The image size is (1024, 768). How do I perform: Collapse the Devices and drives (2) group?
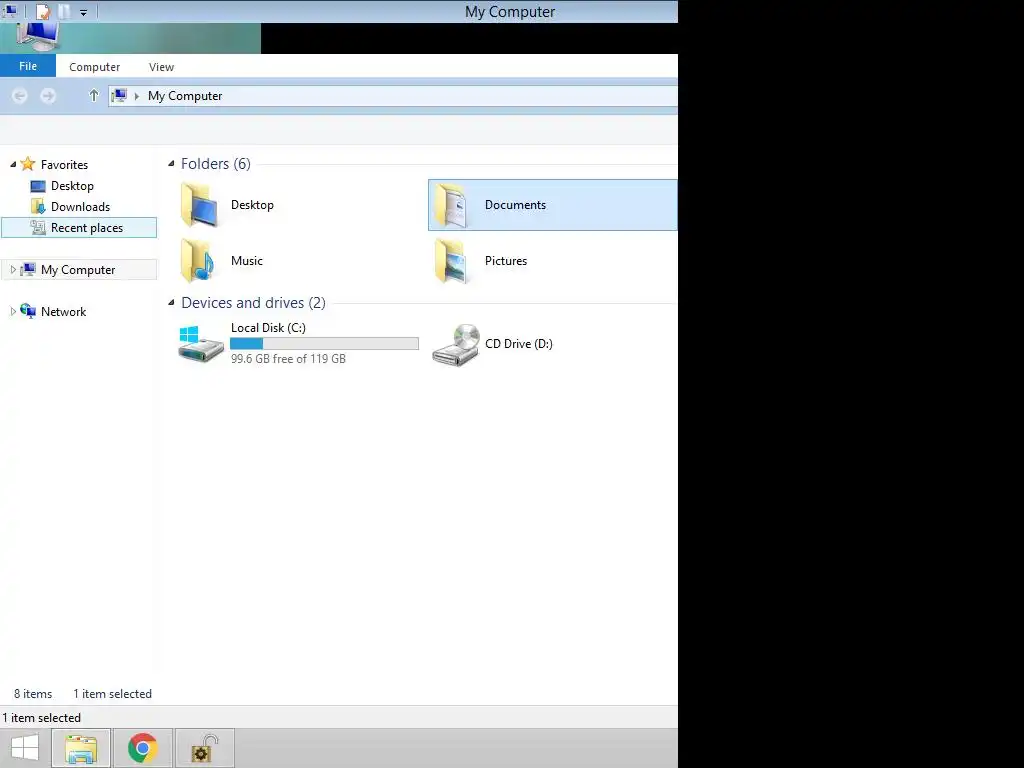[171, 302]
